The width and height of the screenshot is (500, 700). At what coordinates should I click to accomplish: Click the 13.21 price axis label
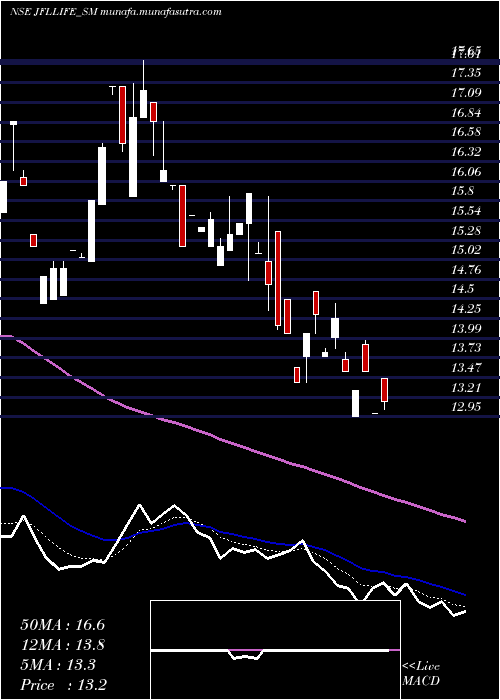pyautogui.click(x=466, y=387)
